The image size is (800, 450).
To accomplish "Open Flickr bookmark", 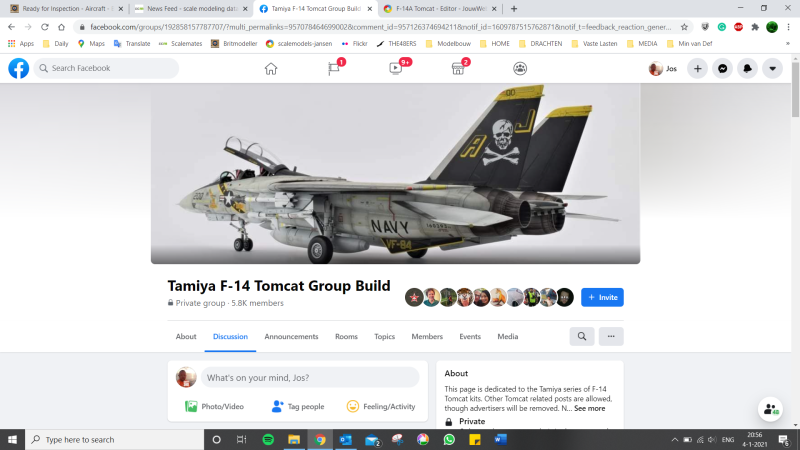I will click(355, 44).
